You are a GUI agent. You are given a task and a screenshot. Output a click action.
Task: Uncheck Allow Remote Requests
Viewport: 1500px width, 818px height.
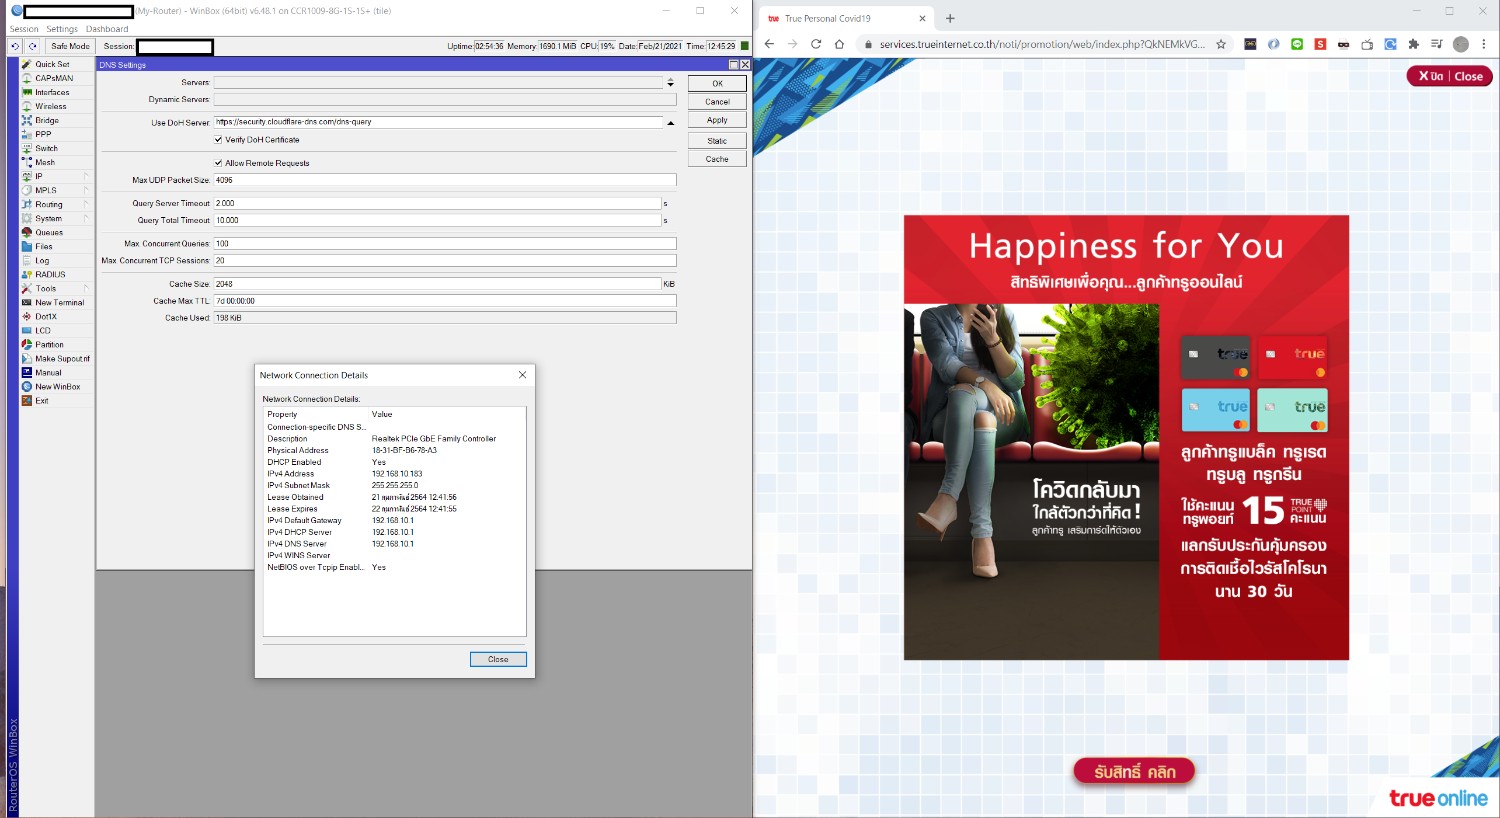(218, 163)
